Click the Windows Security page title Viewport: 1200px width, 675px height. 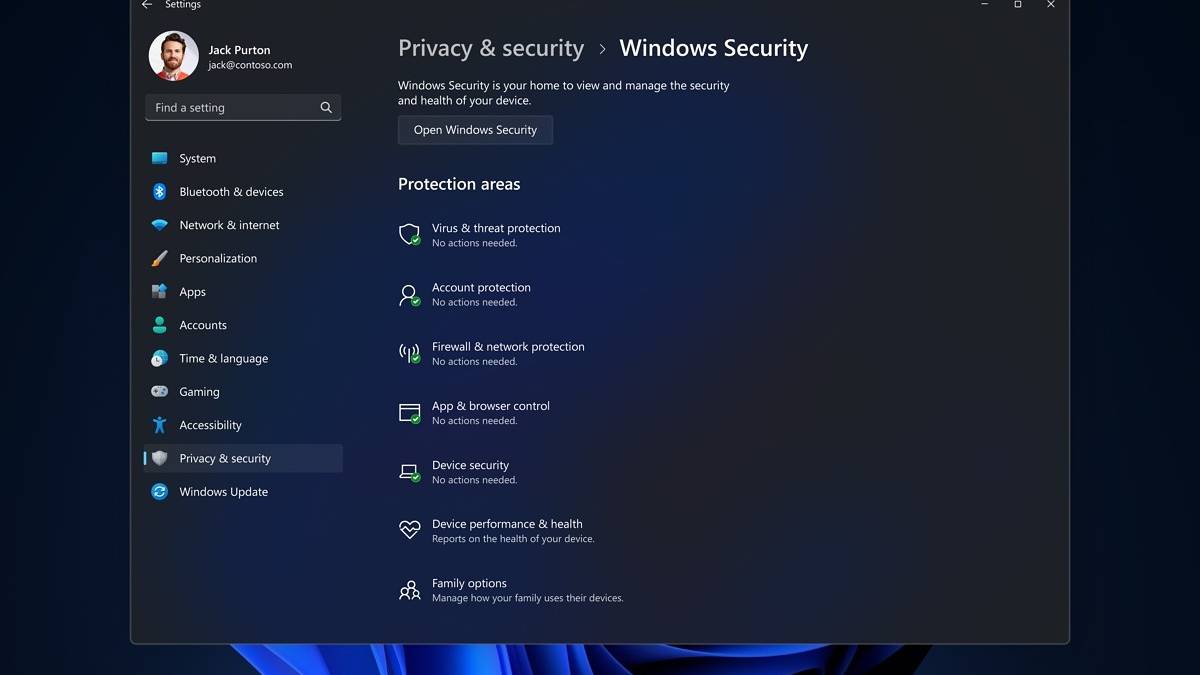[x=714, y=48]
